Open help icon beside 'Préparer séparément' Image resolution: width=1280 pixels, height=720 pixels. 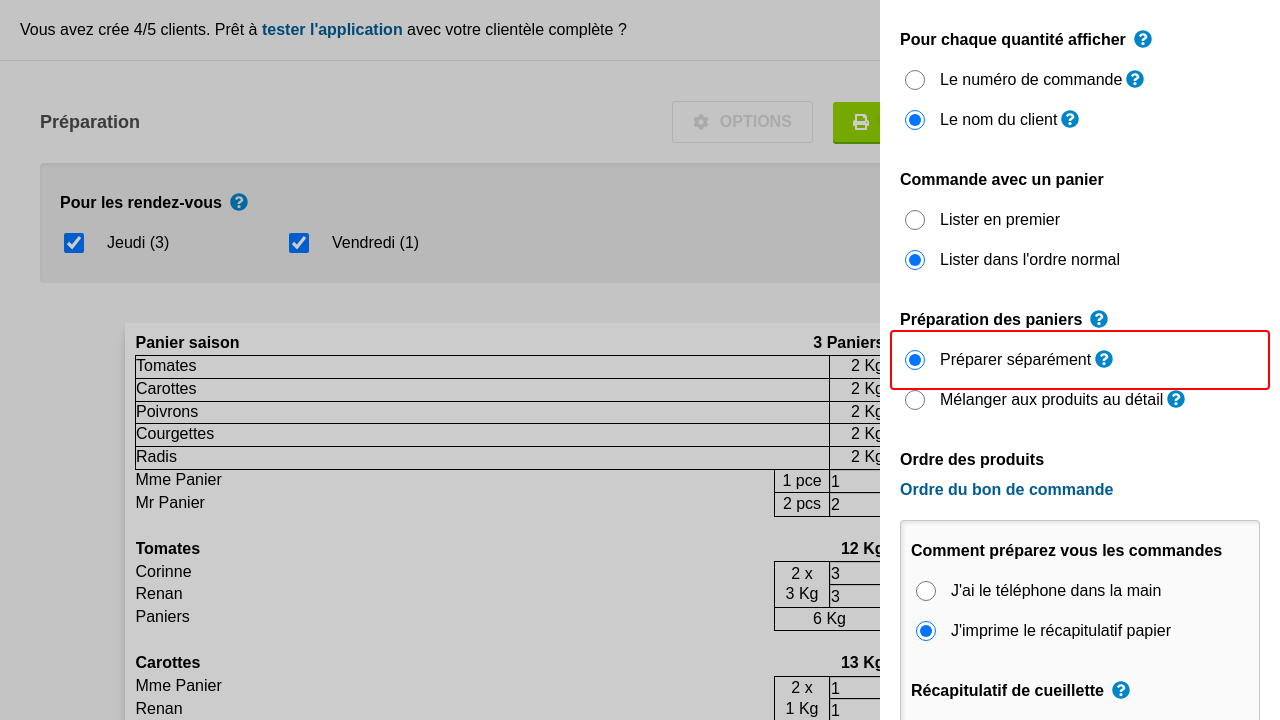1104,359
